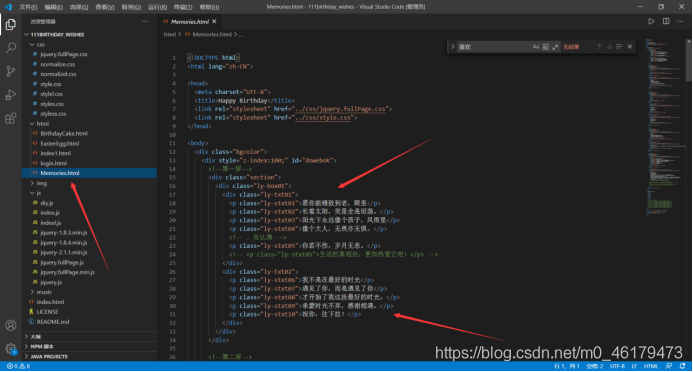The image size is (693, 372).
Task: Go to previous match in find widget
Action: point(599,46)
